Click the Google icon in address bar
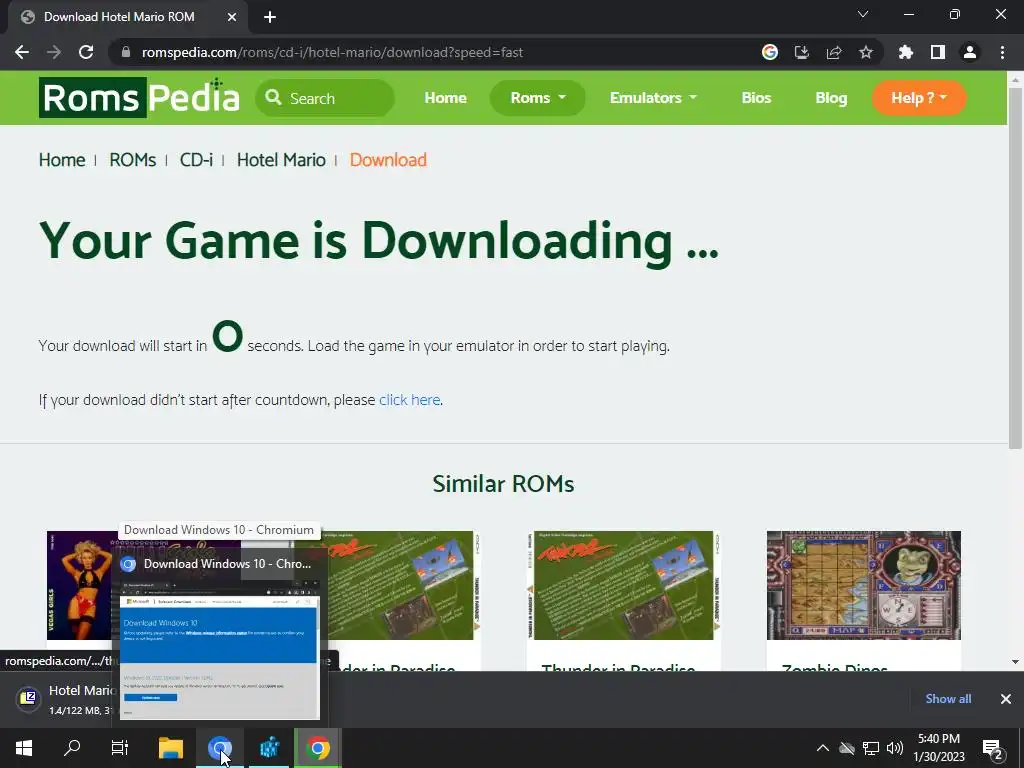Viewport: 1024px width, 768px height. [x=770, y=52]
